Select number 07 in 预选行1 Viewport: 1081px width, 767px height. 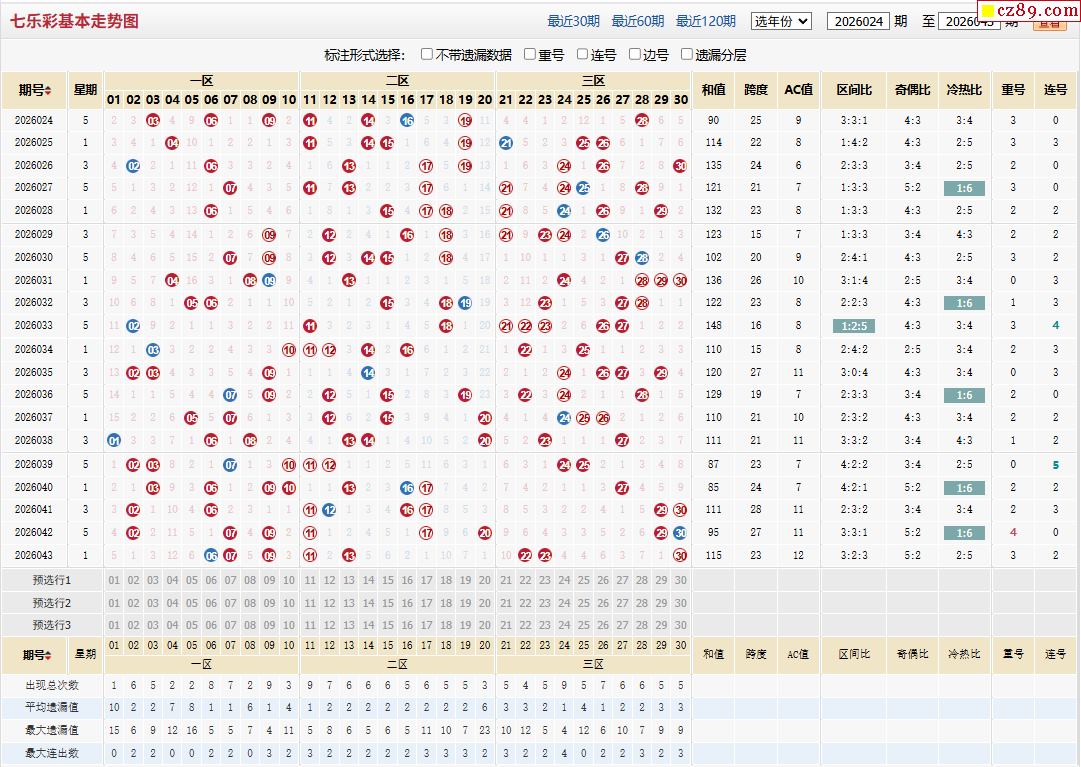point(231,580)
